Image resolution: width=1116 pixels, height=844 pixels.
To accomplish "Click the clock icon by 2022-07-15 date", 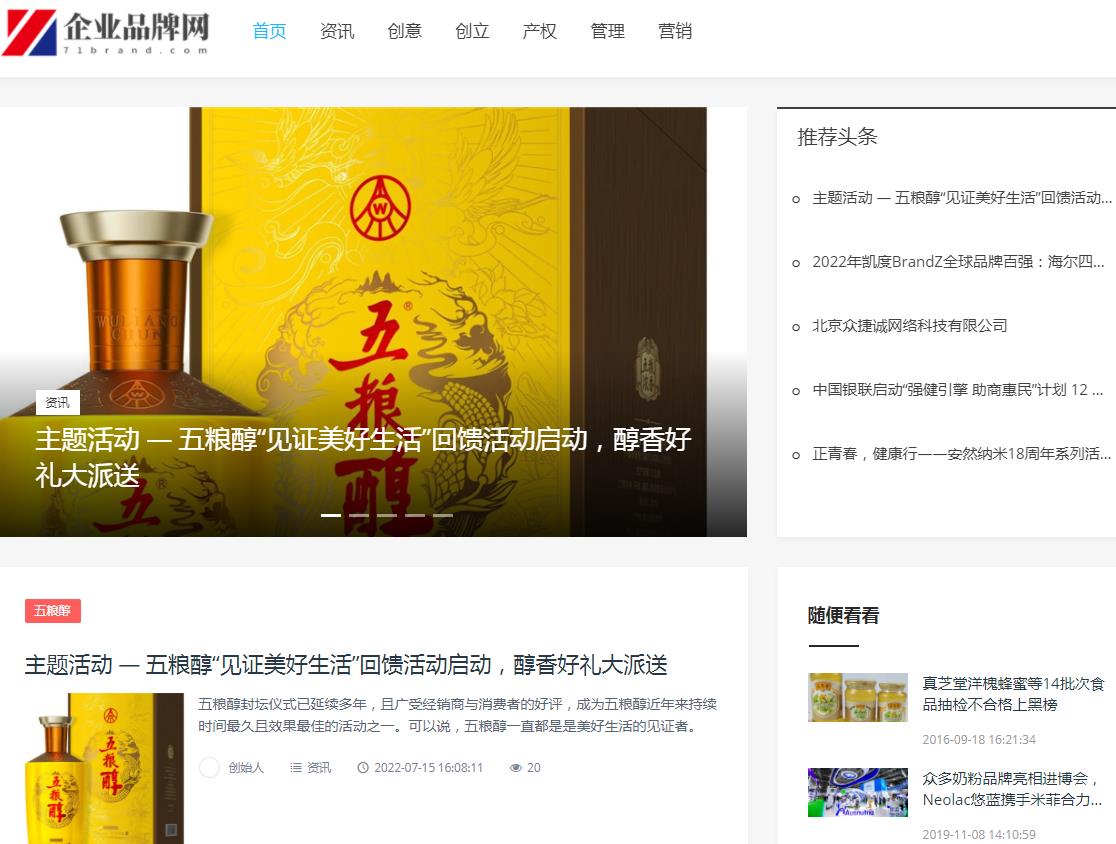I will click(363, 768).
